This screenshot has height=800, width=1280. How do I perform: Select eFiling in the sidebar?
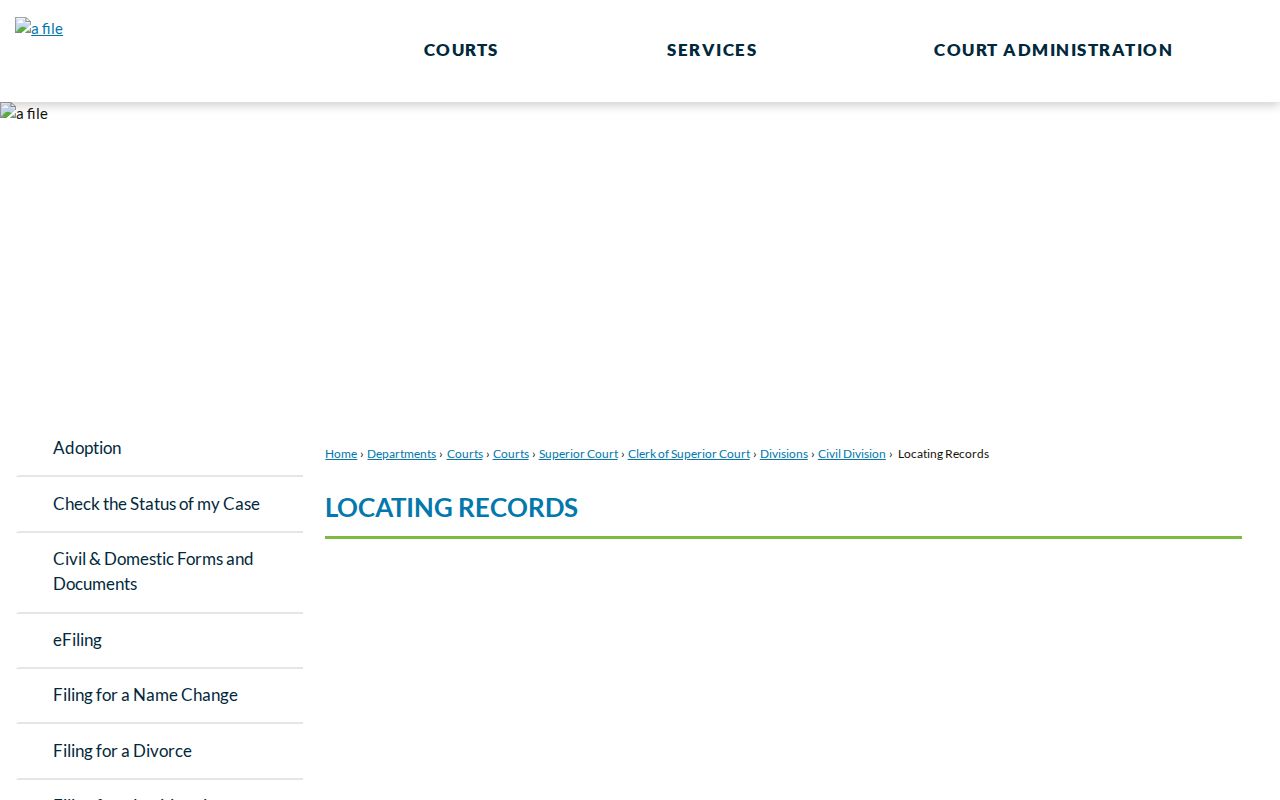pyautogui.click(x=160, y=640)
